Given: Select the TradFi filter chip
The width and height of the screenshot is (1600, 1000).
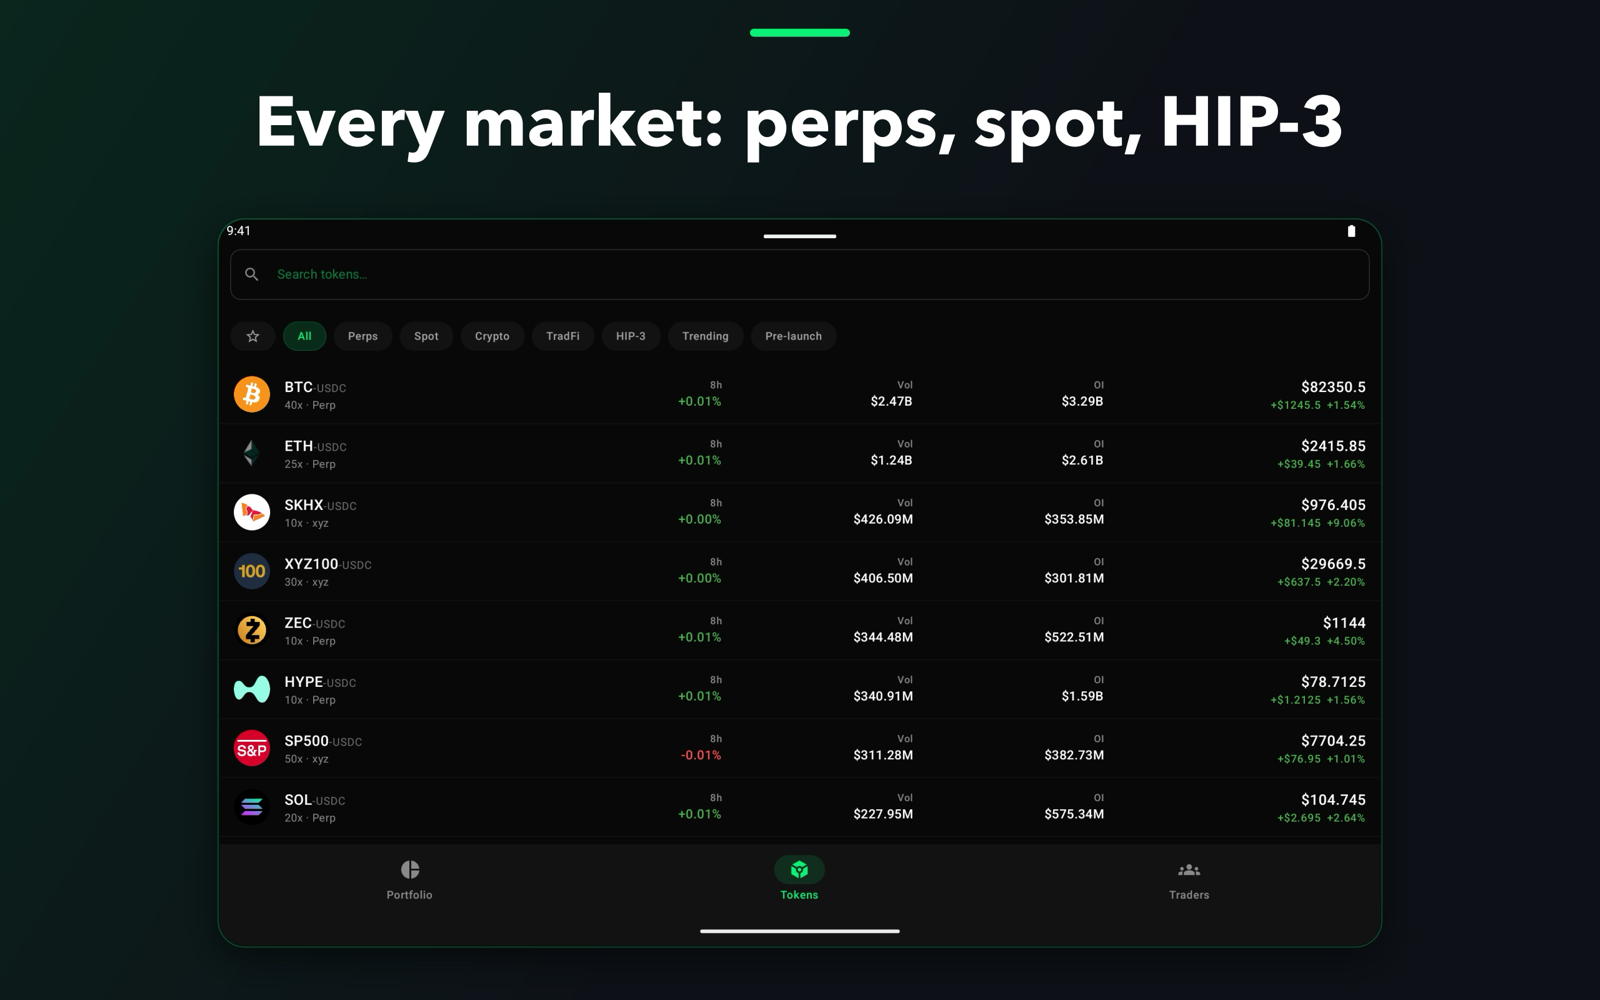Looking at the screenshot, I should click(x=563, y=336).
